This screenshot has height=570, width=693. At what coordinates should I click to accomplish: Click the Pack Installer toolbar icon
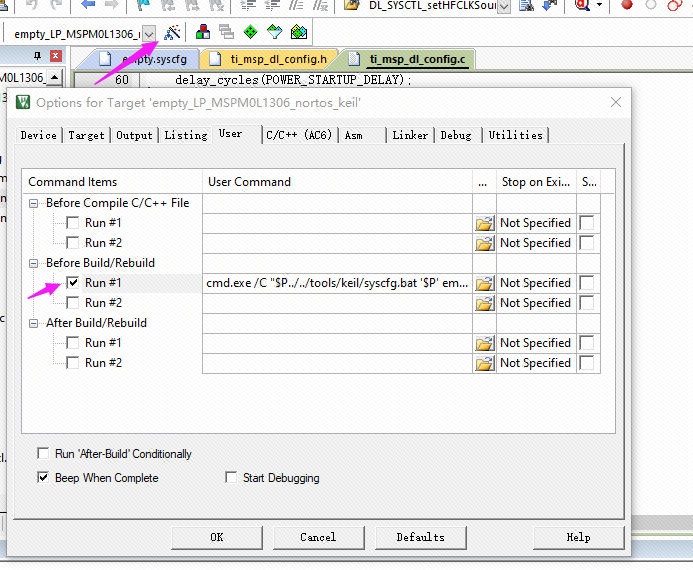[x=298, y=33]
